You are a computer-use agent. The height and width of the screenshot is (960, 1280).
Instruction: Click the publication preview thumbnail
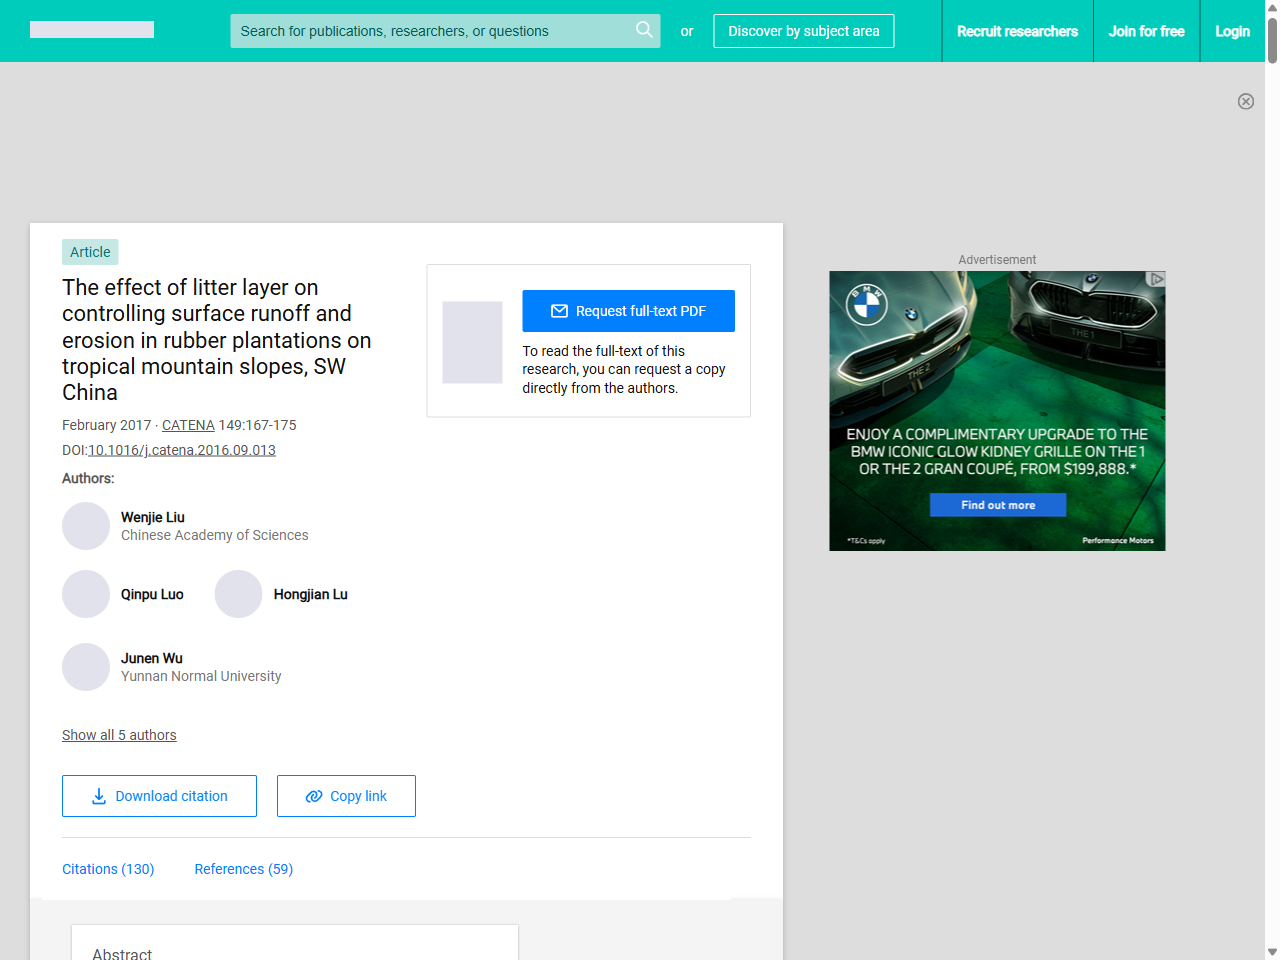click(x=472, y=342)
